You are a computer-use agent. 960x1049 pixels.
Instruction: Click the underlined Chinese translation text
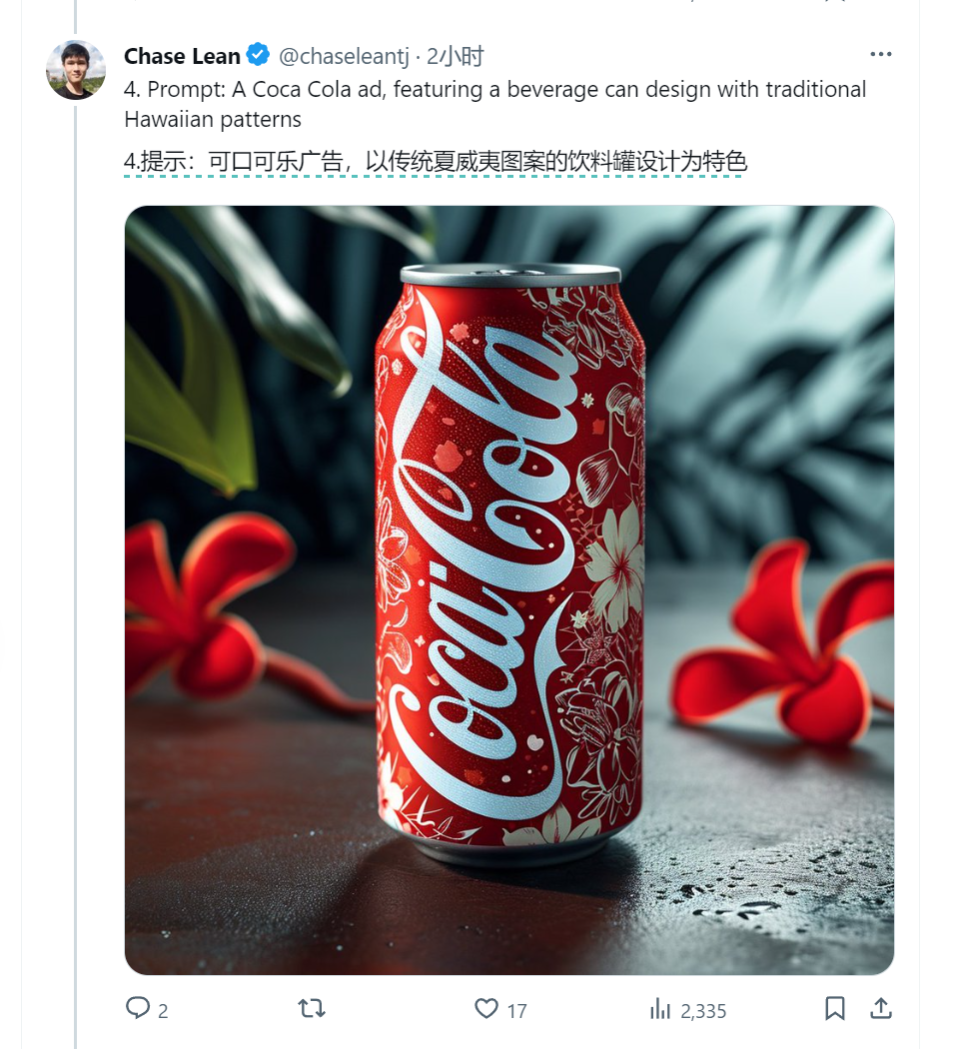coord(435,160)
